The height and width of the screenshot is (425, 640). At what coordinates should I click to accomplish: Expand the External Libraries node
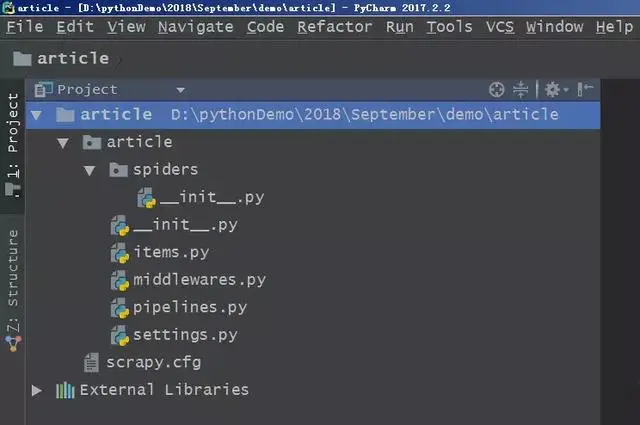[36, 390]
